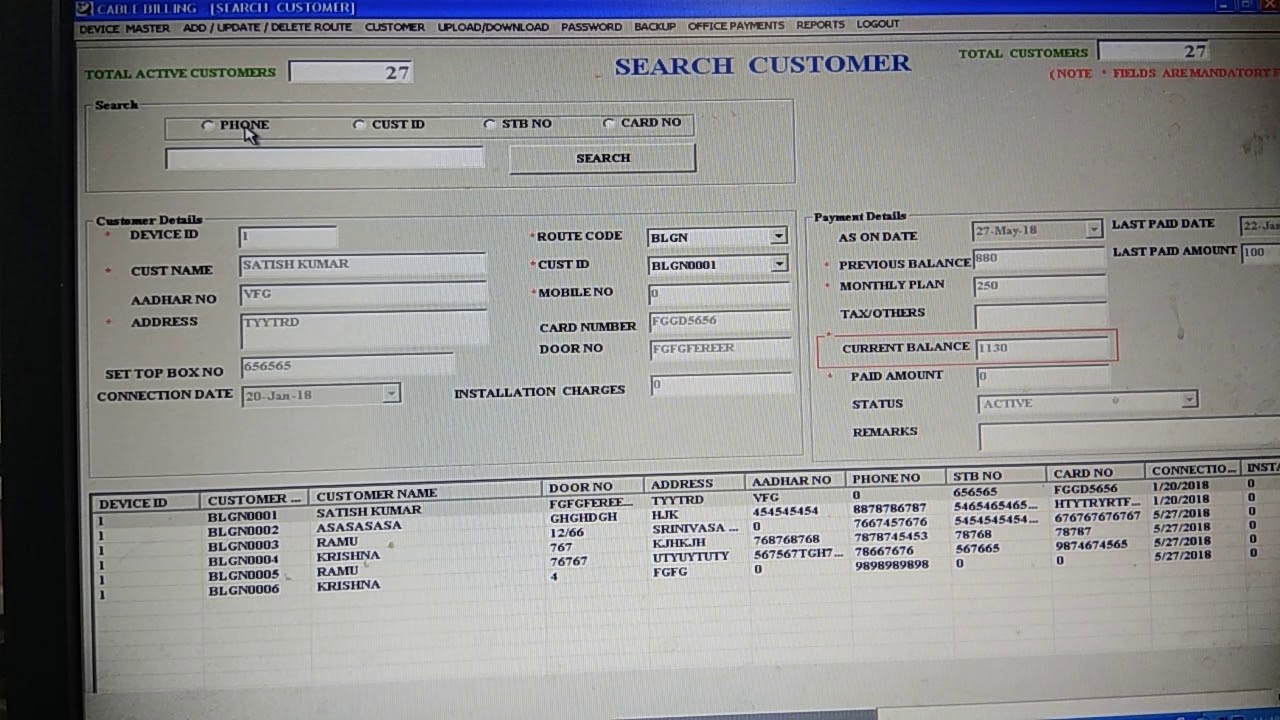Click the AADHAR NO field
This screenshot has height=720, width=1280.
tap(363, 295)
